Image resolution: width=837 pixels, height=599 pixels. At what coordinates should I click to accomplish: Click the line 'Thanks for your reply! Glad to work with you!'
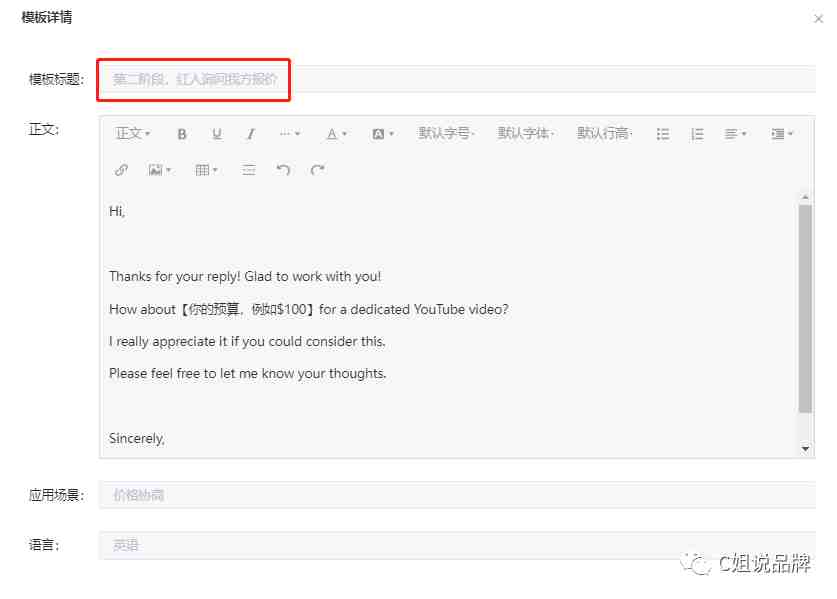[x=245, y=277]
